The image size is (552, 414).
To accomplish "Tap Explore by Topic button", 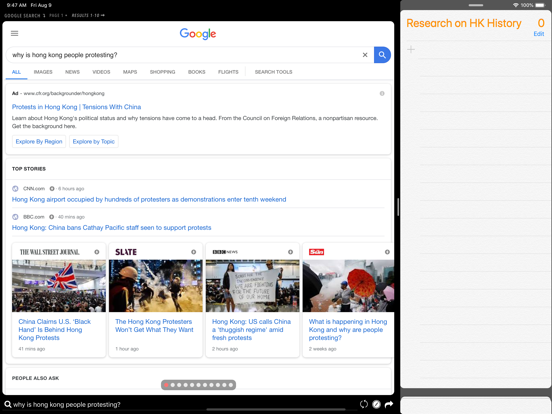I will (94, 142).
